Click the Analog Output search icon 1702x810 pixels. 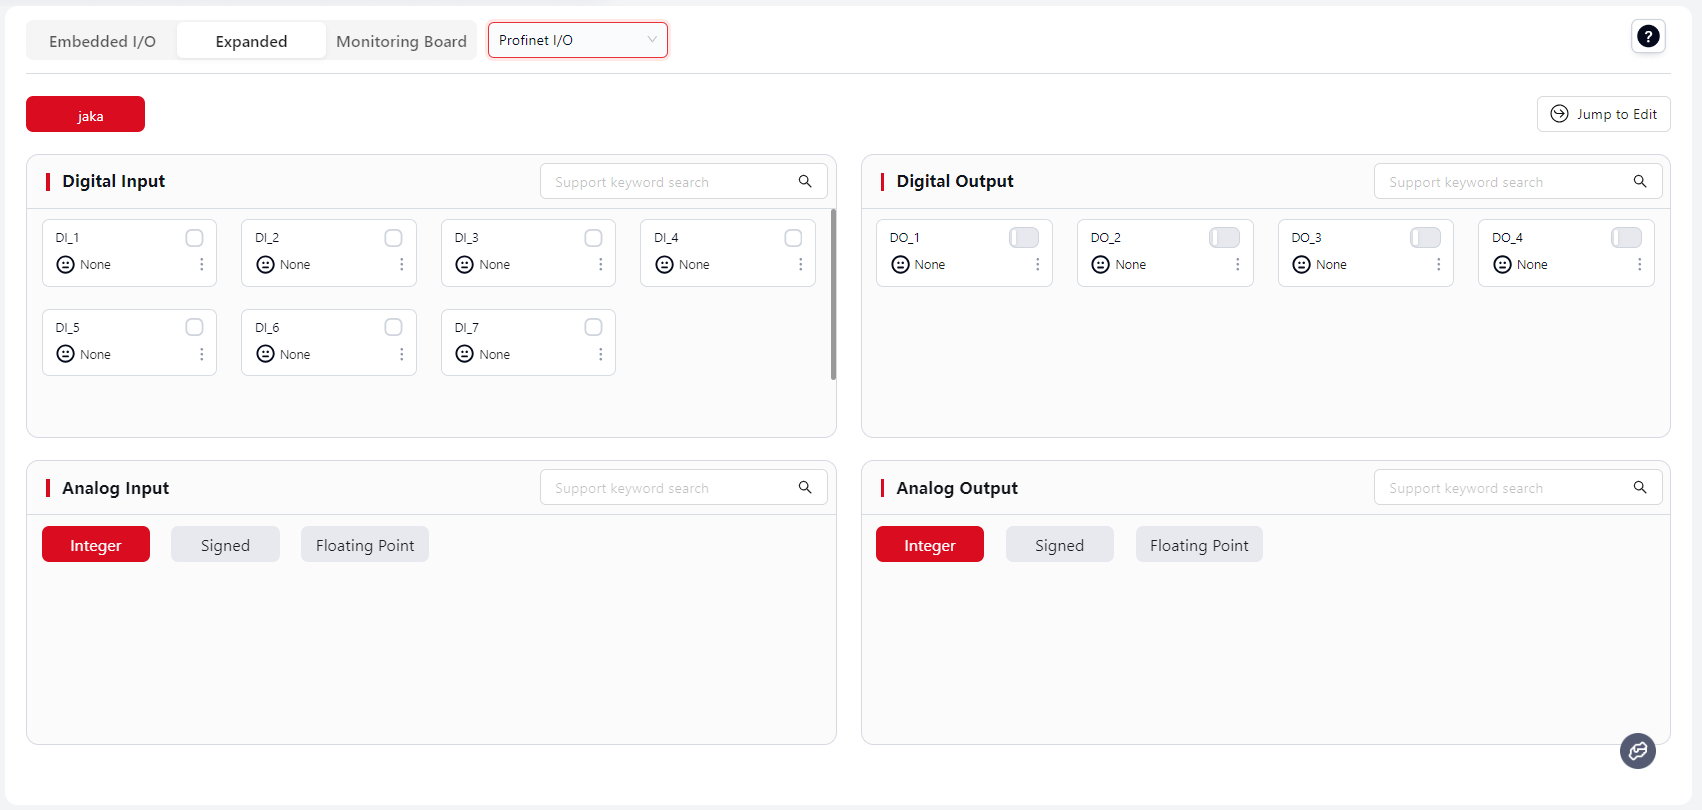[x=1640, y=487]
